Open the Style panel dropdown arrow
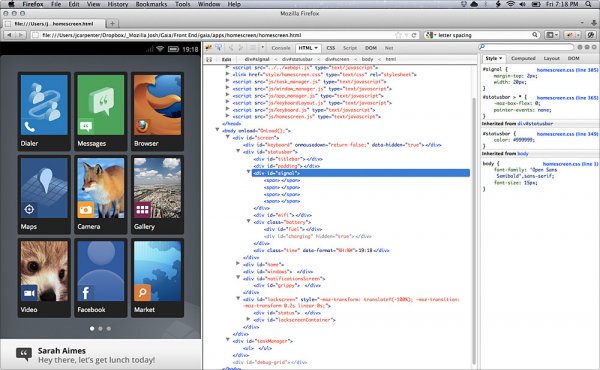This screenshot has height=370, width=600. tap(501, 59)
